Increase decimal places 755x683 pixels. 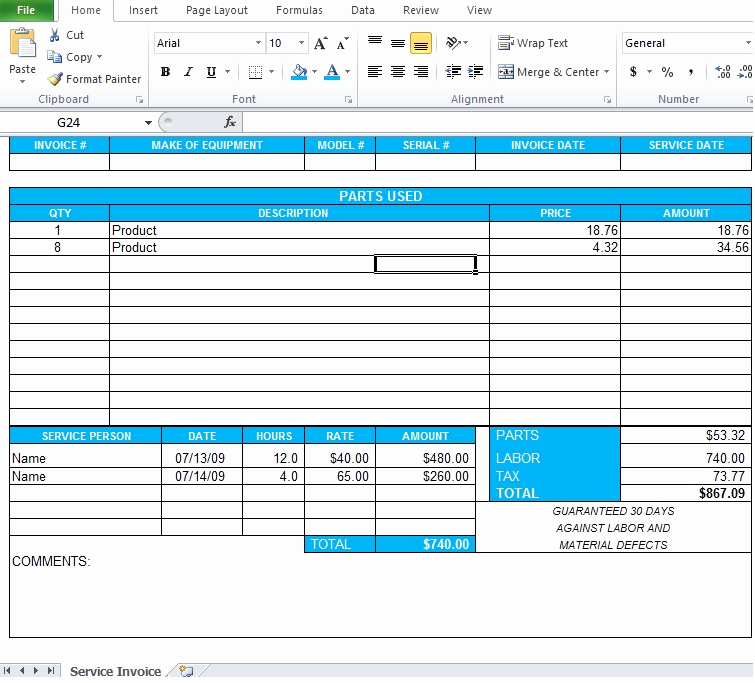723,72
